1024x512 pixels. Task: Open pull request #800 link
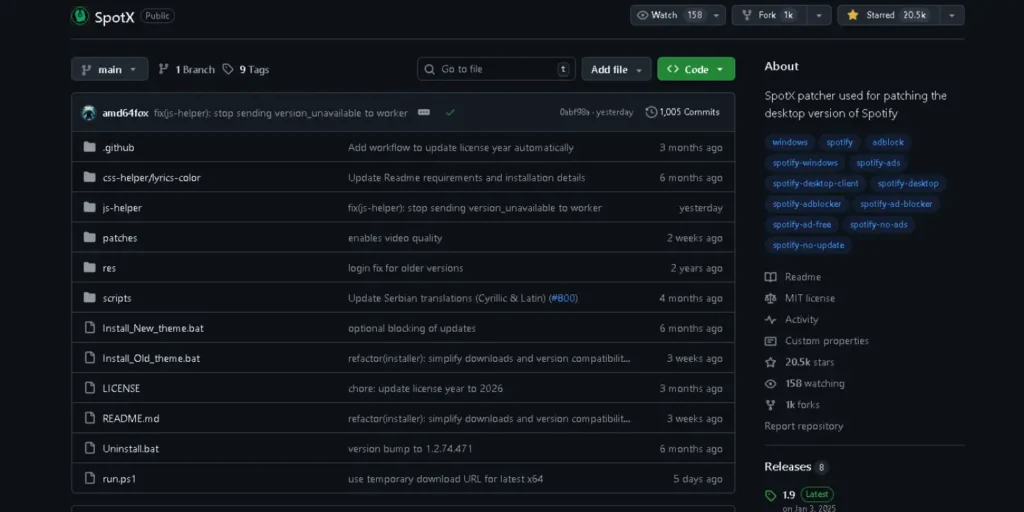[x=563, y=298]
